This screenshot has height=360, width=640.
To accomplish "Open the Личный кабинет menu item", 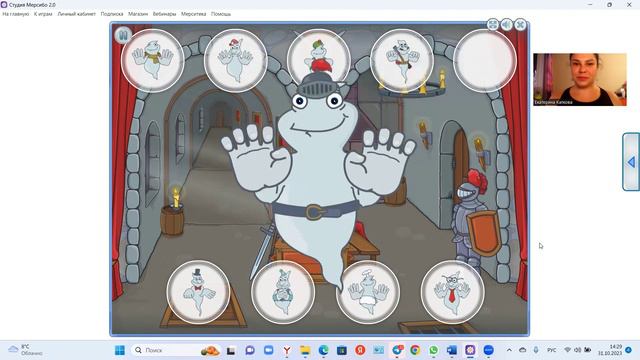I will coord(76,14).
